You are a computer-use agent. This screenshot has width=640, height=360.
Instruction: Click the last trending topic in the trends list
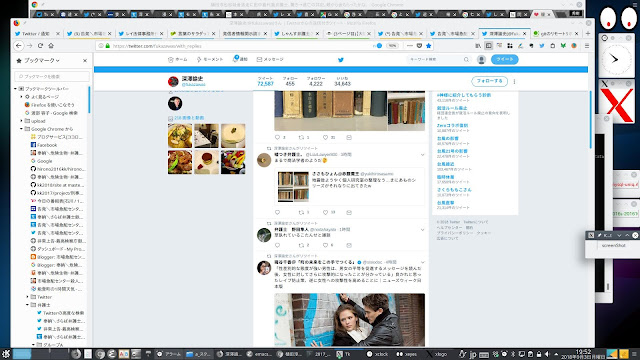[445, 203]
